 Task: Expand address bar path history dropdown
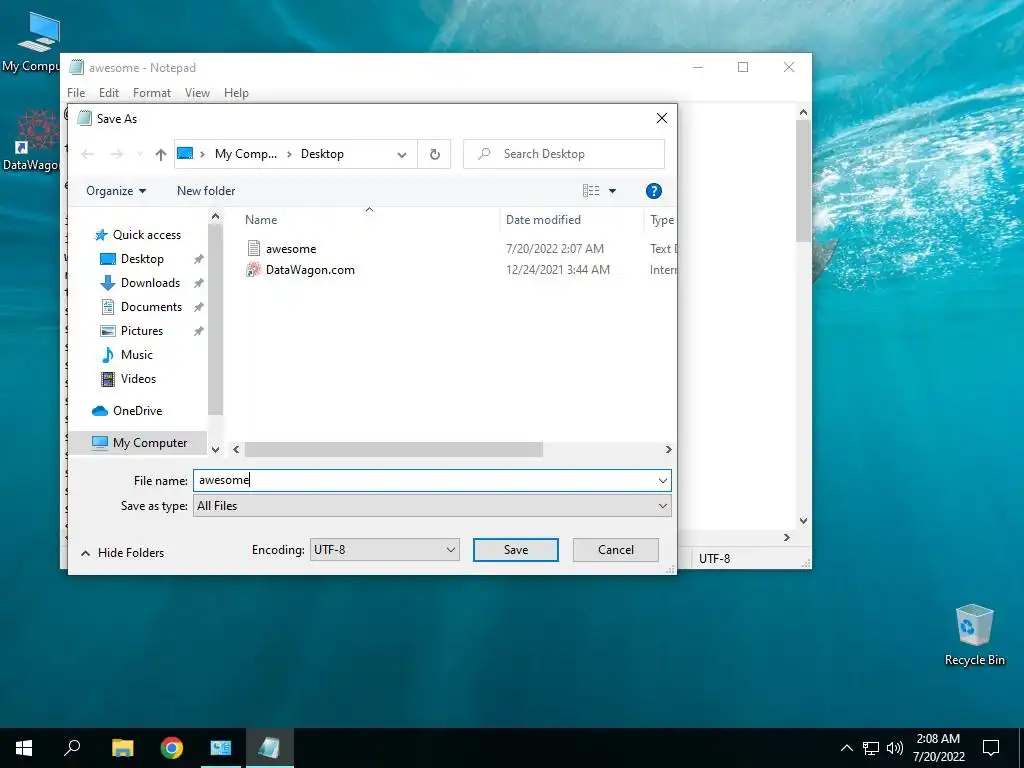402,155
